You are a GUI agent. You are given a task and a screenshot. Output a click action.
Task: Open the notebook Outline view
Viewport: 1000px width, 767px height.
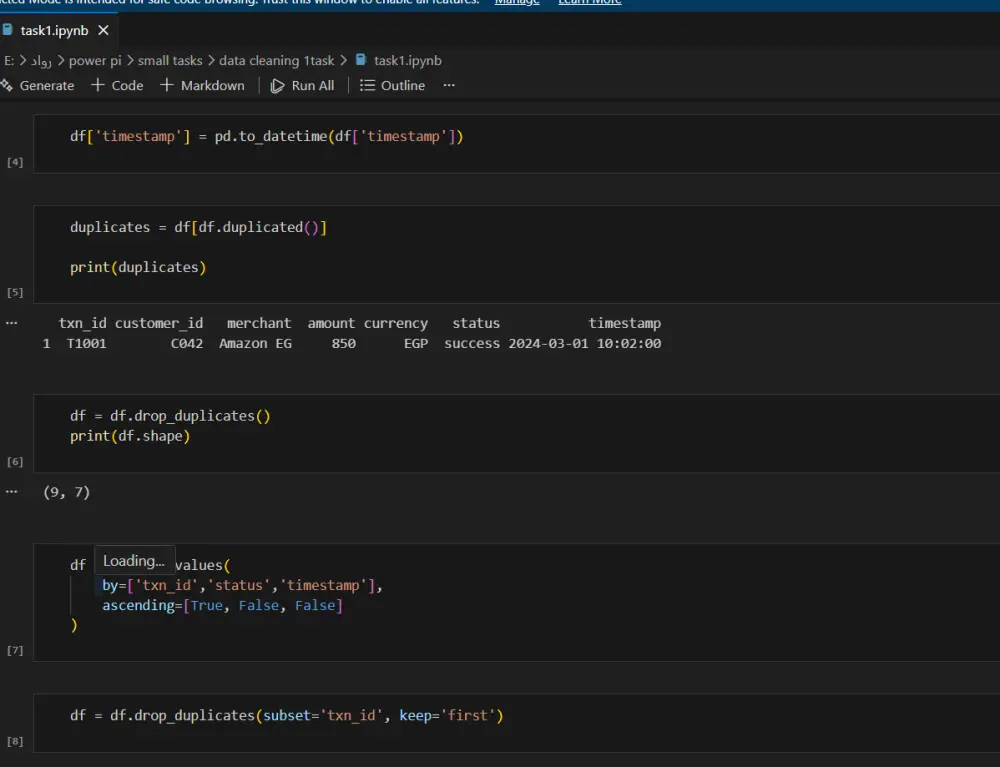point(392,85)
